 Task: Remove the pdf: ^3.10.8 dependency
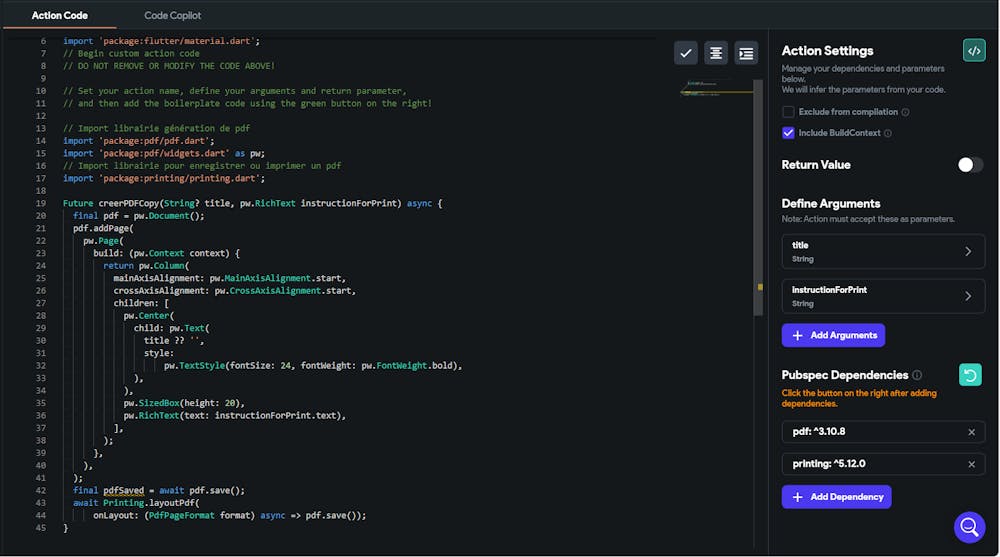point(971,432)
